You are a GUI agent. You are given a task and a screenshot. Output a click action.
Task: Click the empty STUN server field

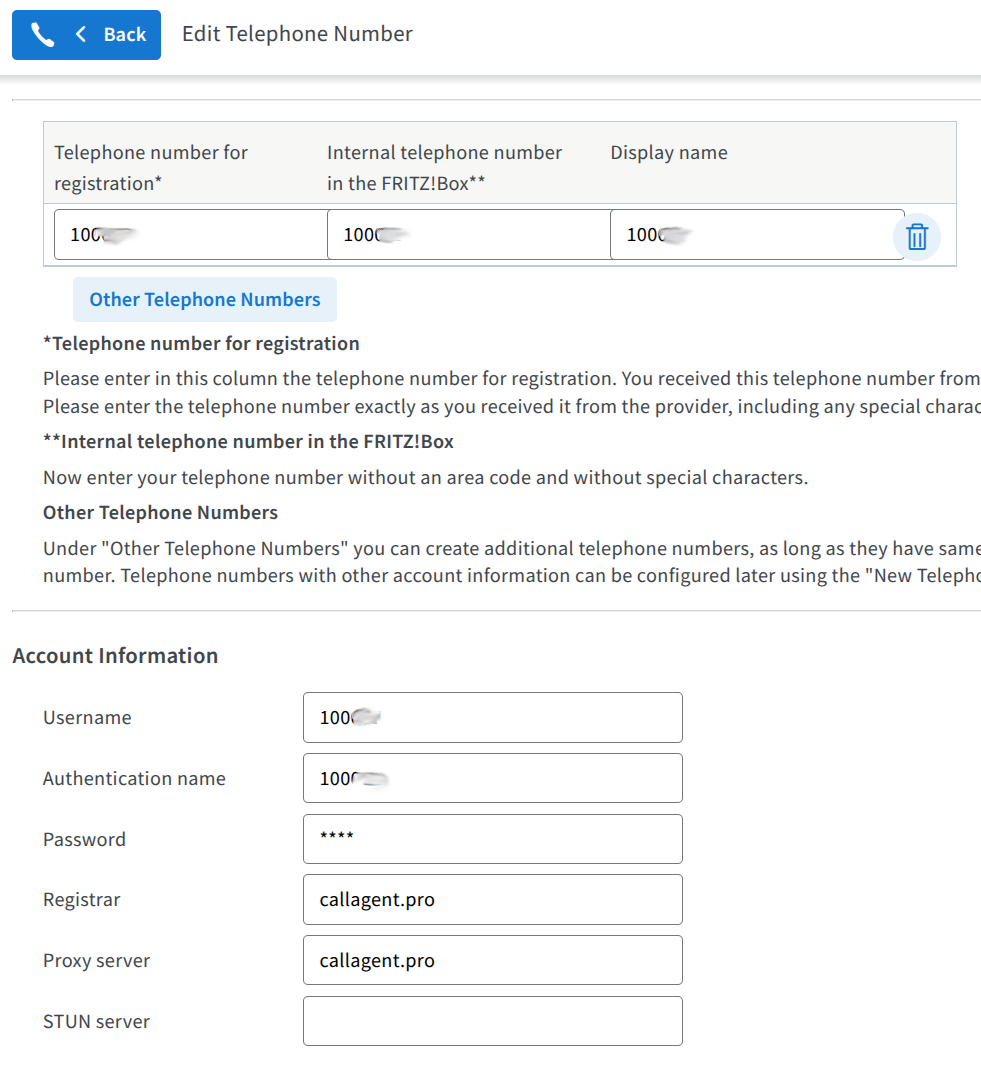point(492,1021)
